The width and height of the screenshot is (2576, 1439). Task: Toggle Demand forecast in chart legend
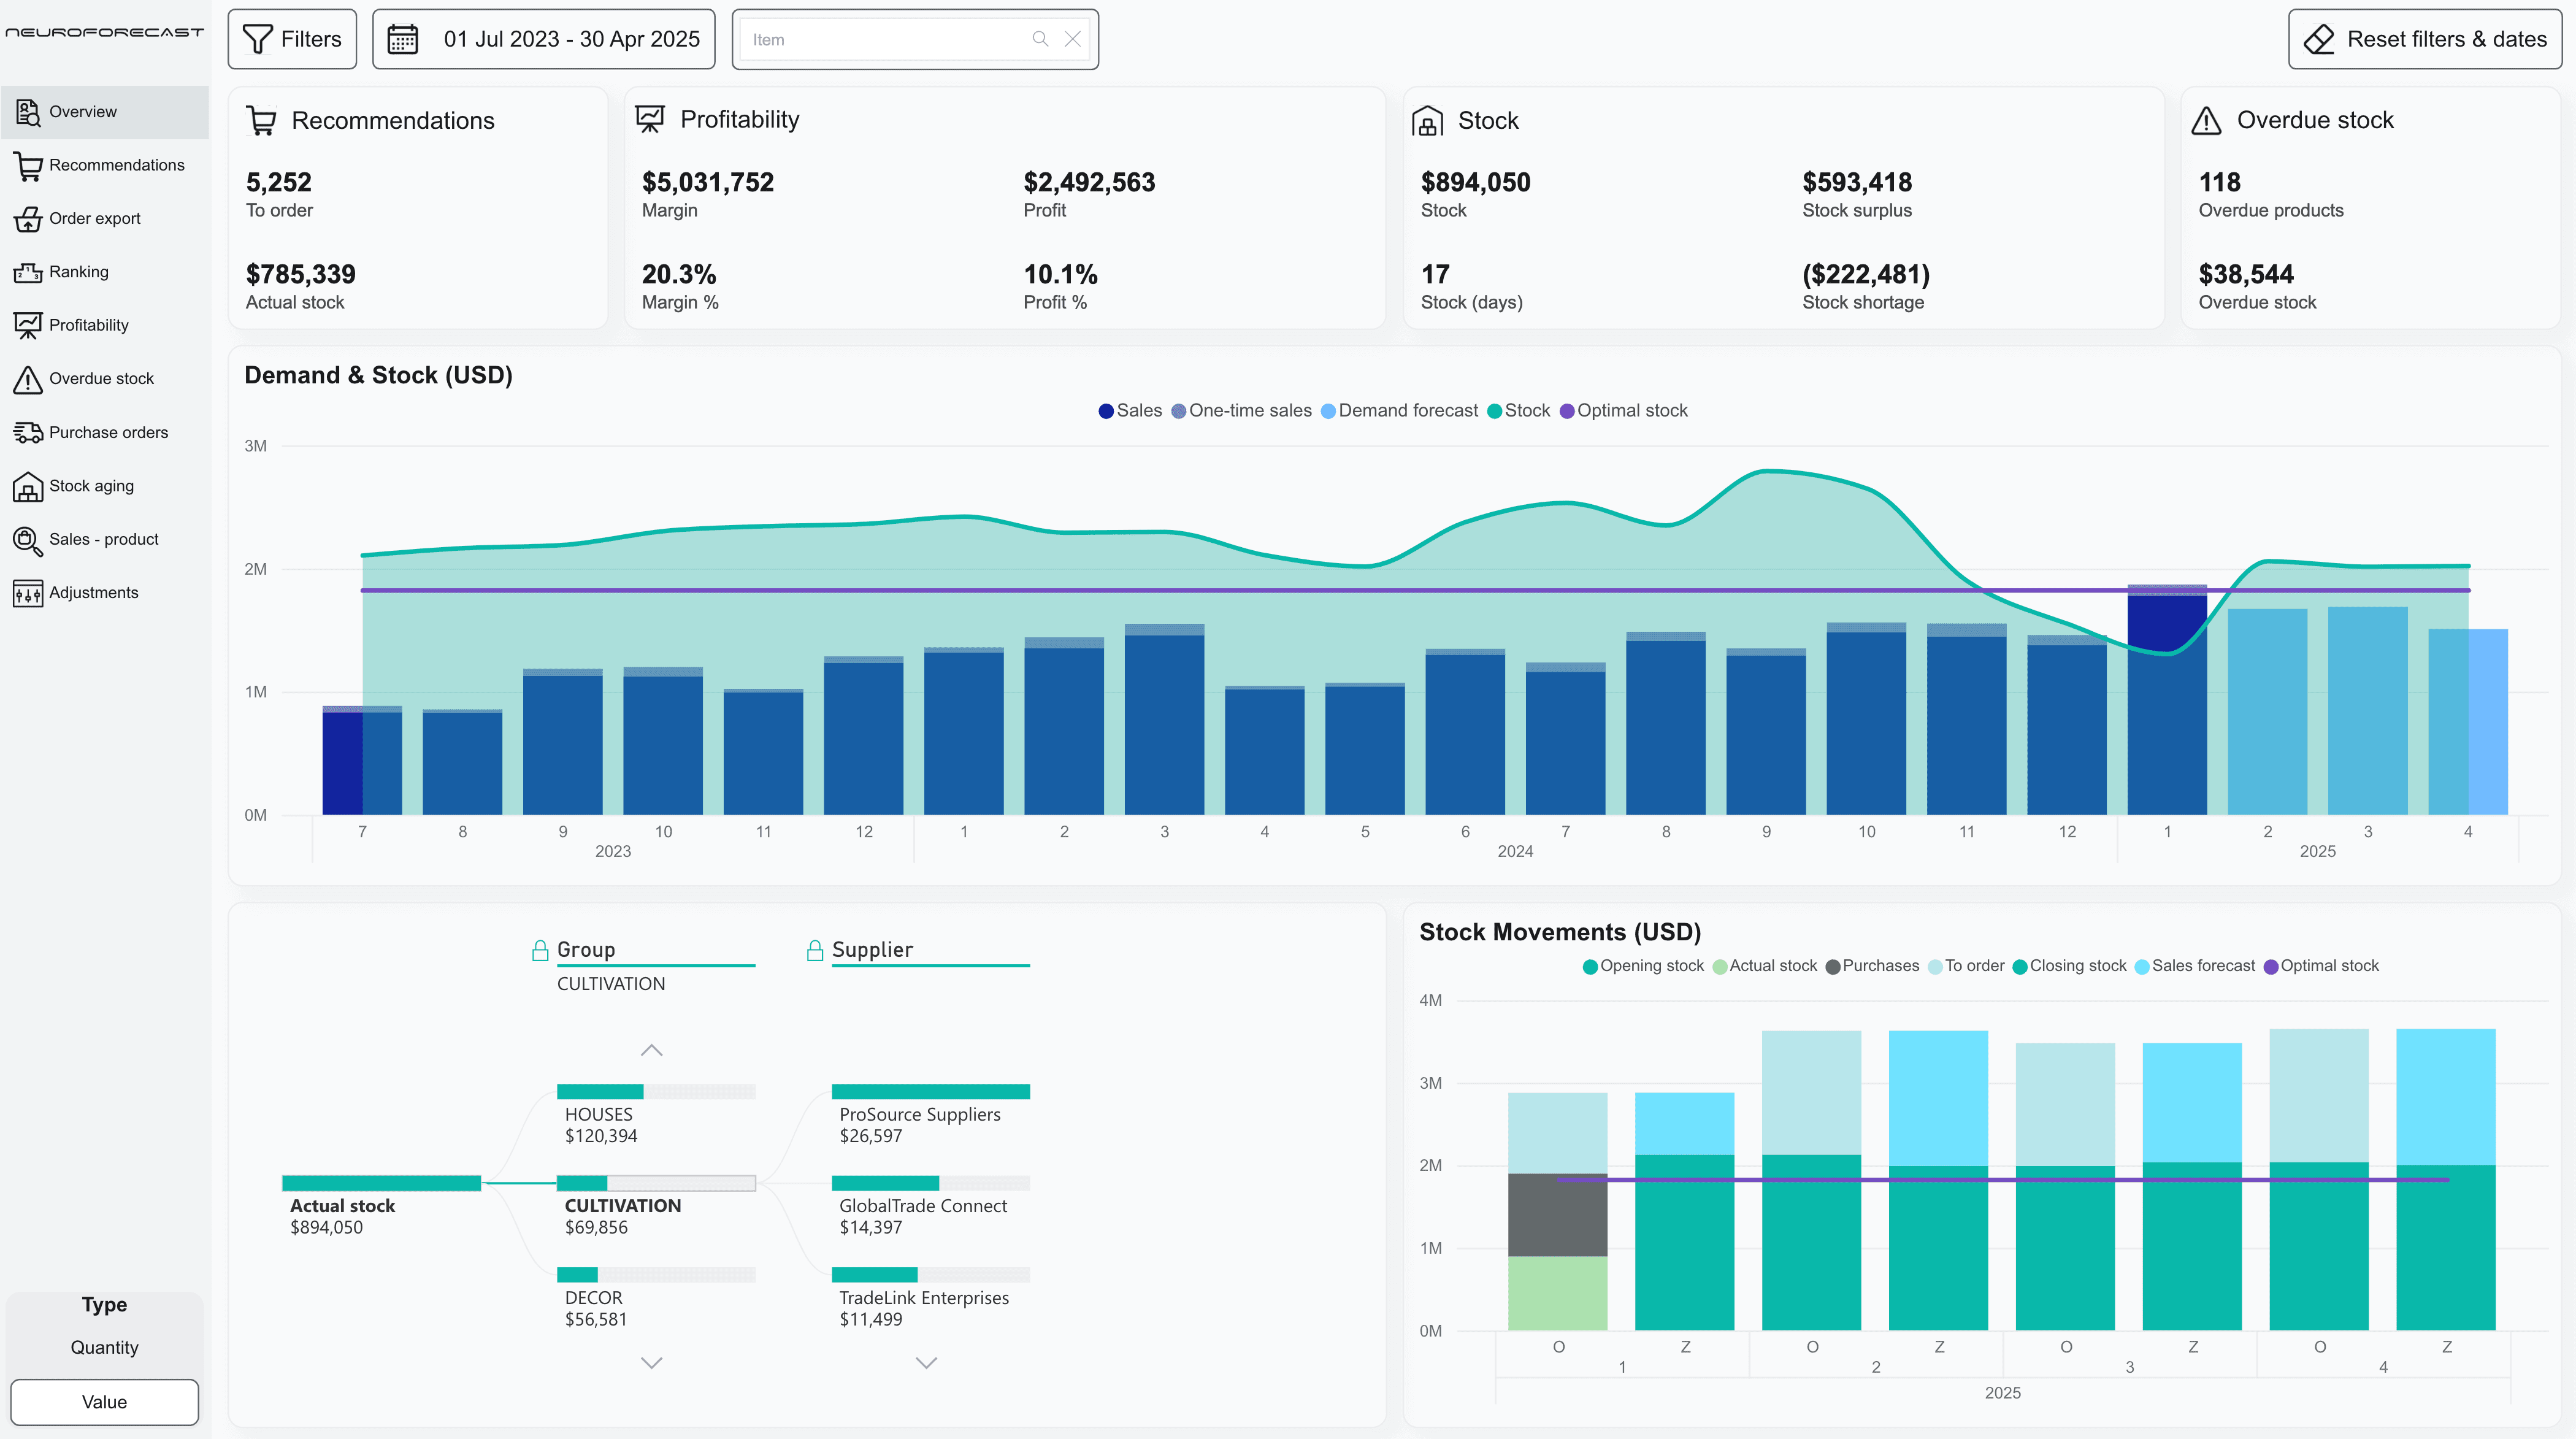(1399, 410)
